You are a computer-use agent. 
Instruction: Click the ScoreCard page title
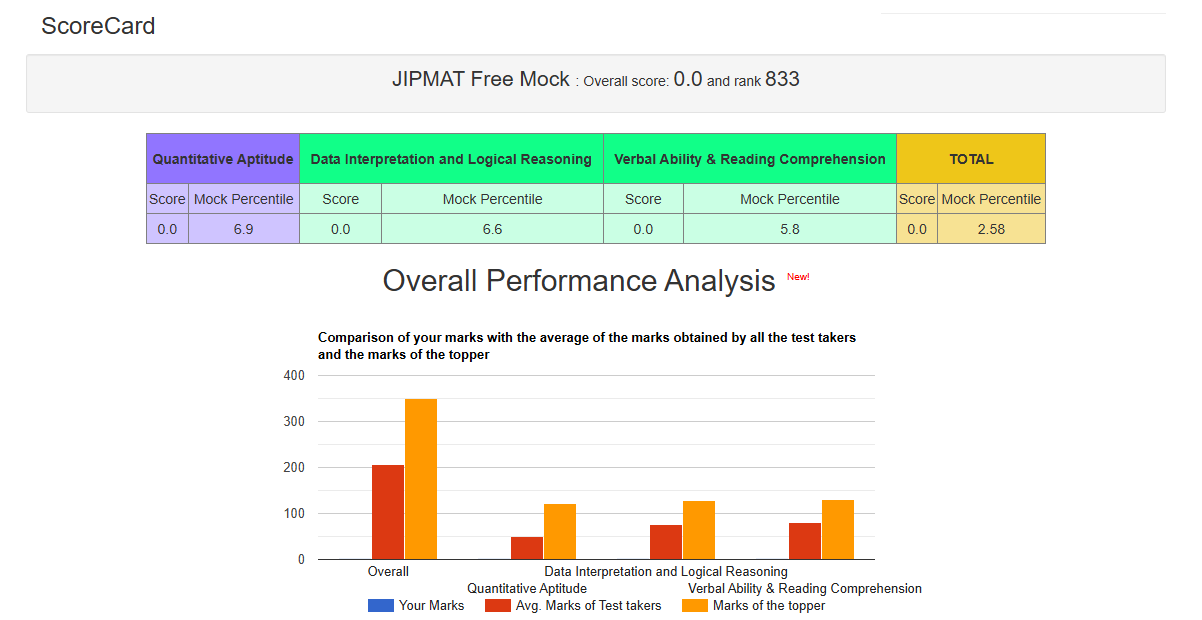pyautogui.click(x=98, y=26)
